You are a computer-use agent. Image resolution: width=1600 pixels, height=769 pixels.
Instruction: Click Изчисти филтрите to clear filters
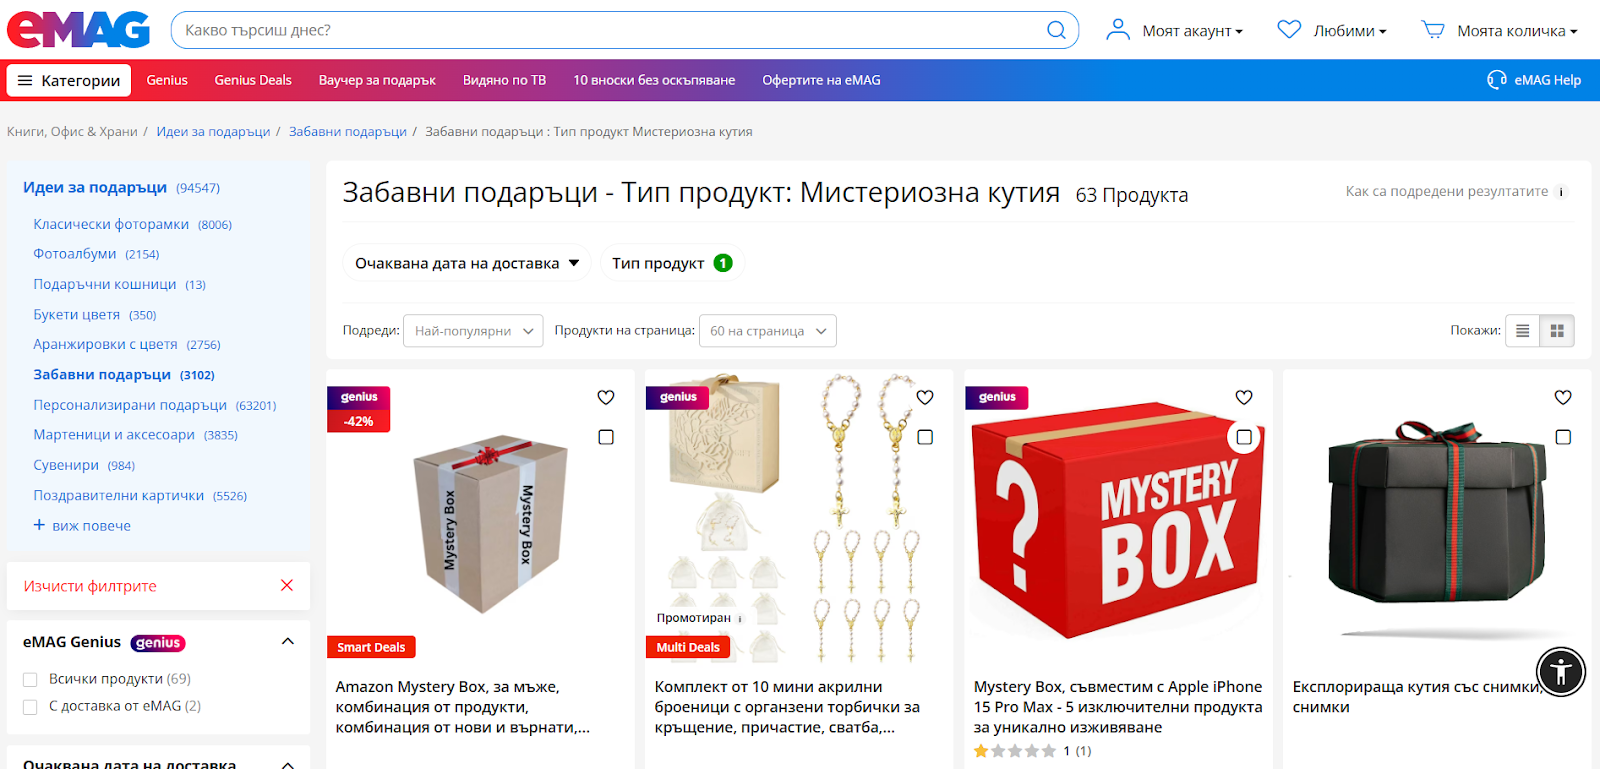pyautogui.click(x=90, y=586)
